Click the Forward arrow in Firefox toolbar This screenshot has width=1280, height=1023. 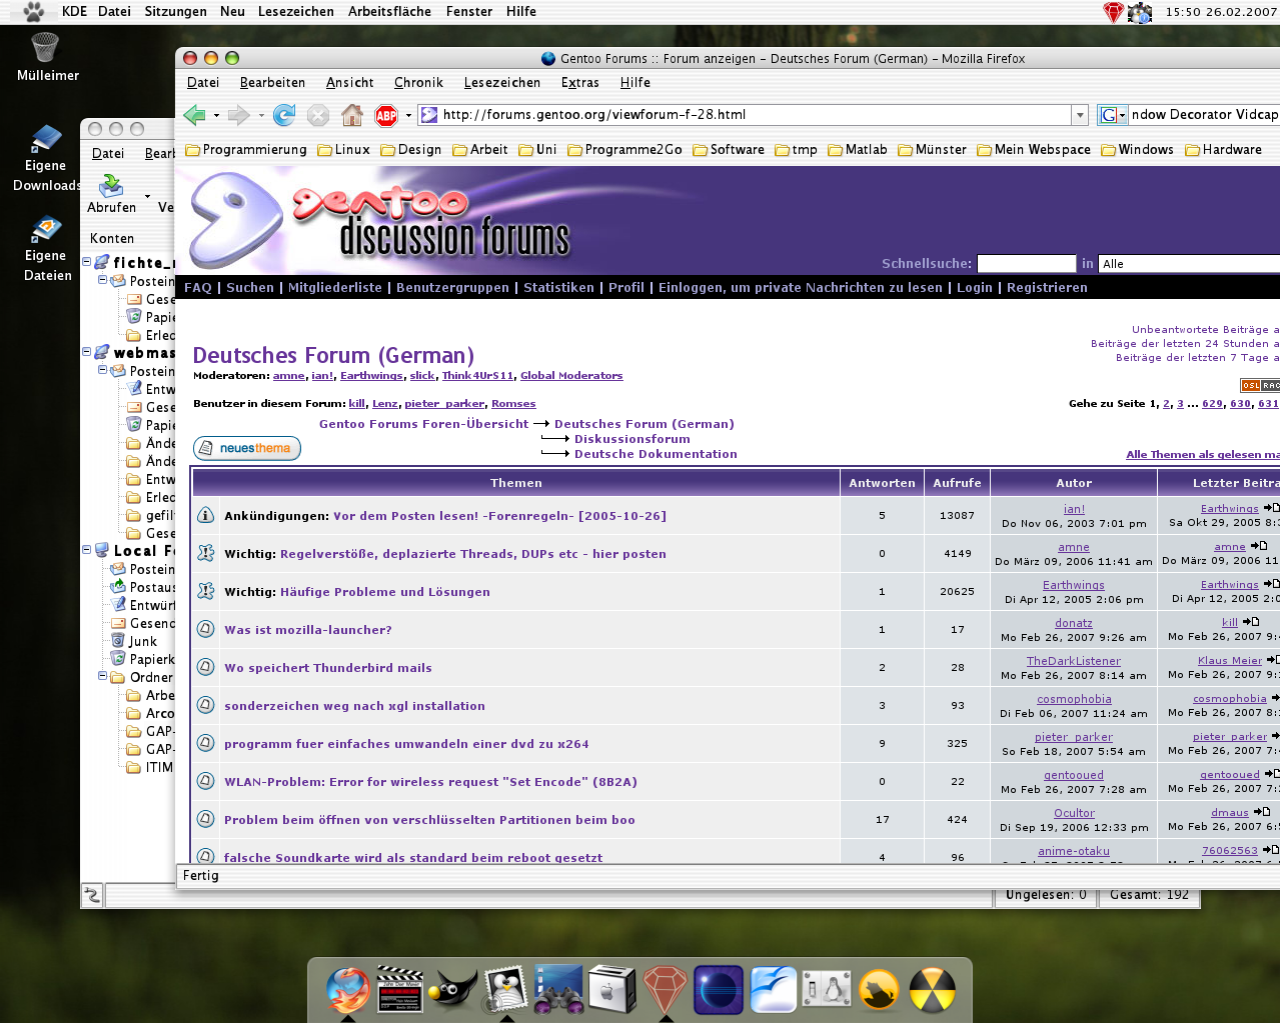click(x=238, y=116)
